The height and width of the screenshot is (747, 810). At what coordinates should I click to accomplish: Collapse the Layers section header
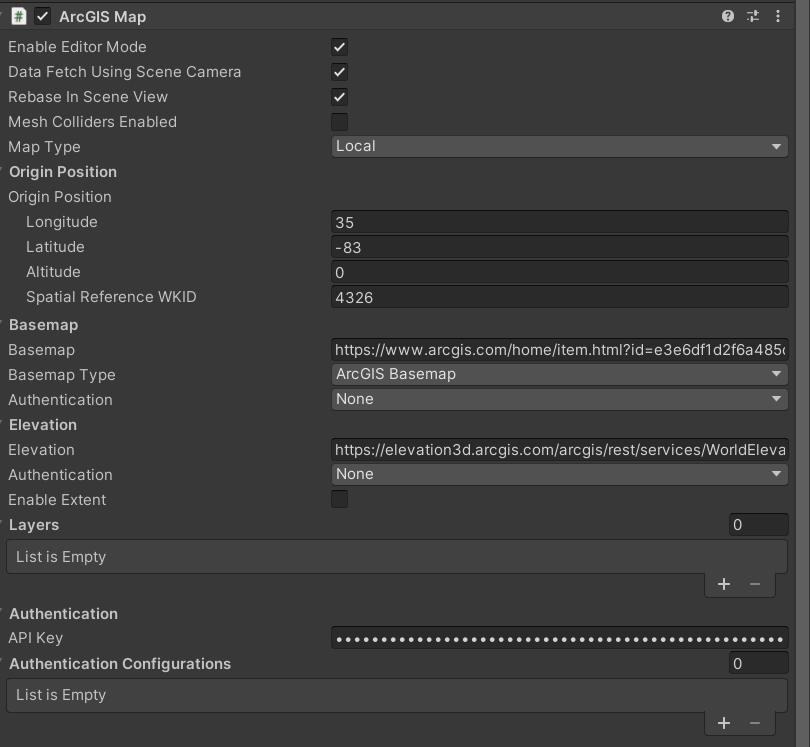point(34,525)
